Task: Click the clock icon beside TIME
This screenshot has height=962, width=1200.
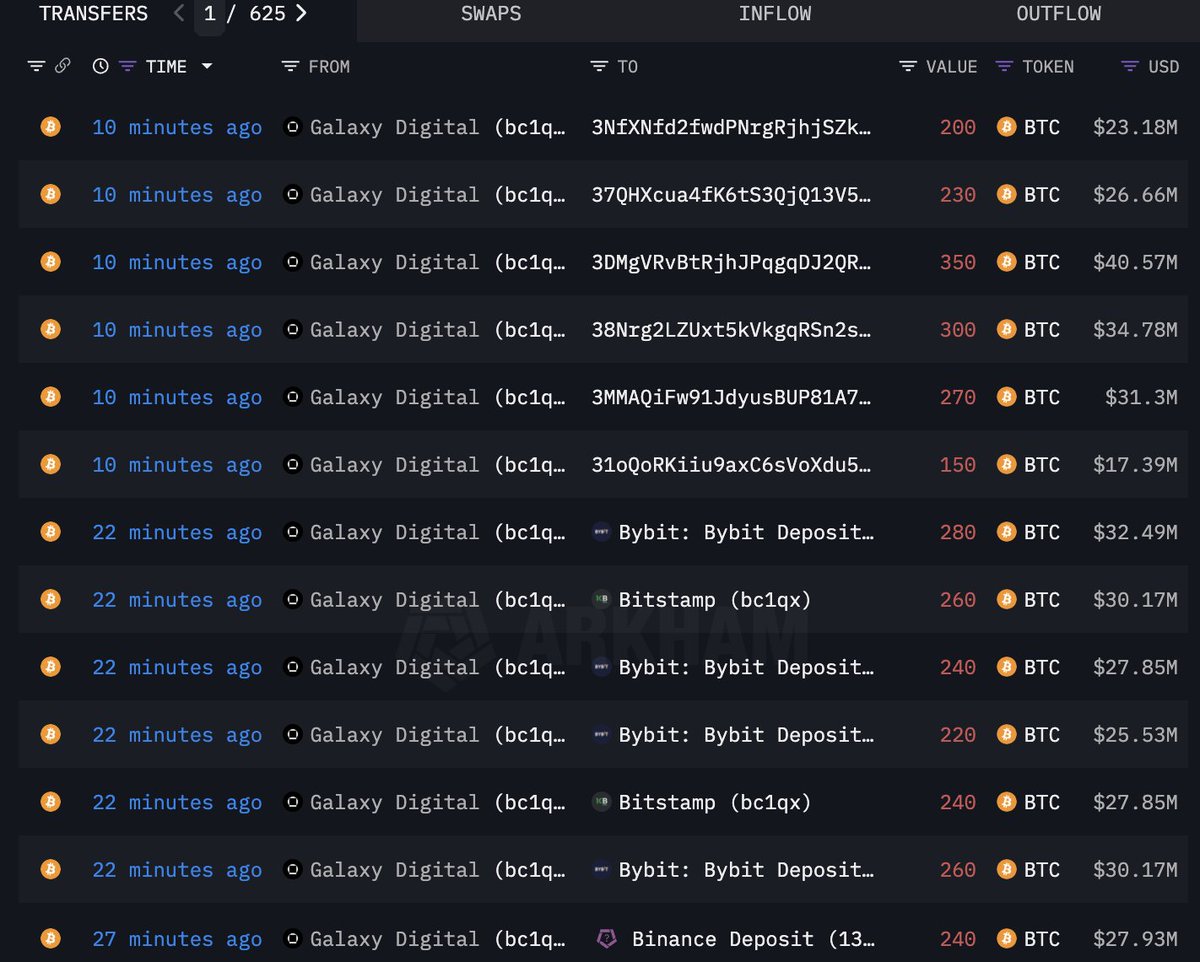Action: 101,66
